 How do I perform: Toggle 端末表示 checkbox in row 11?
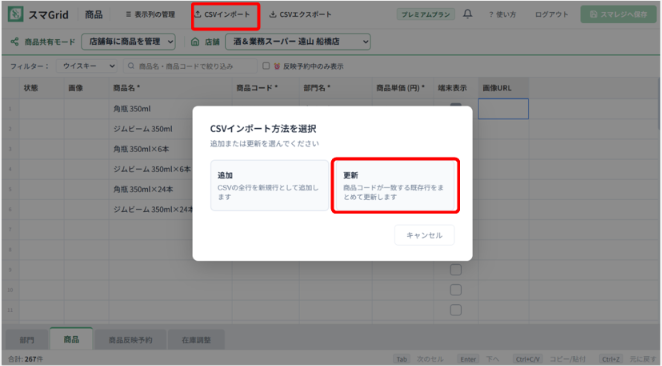click(456, 310)
